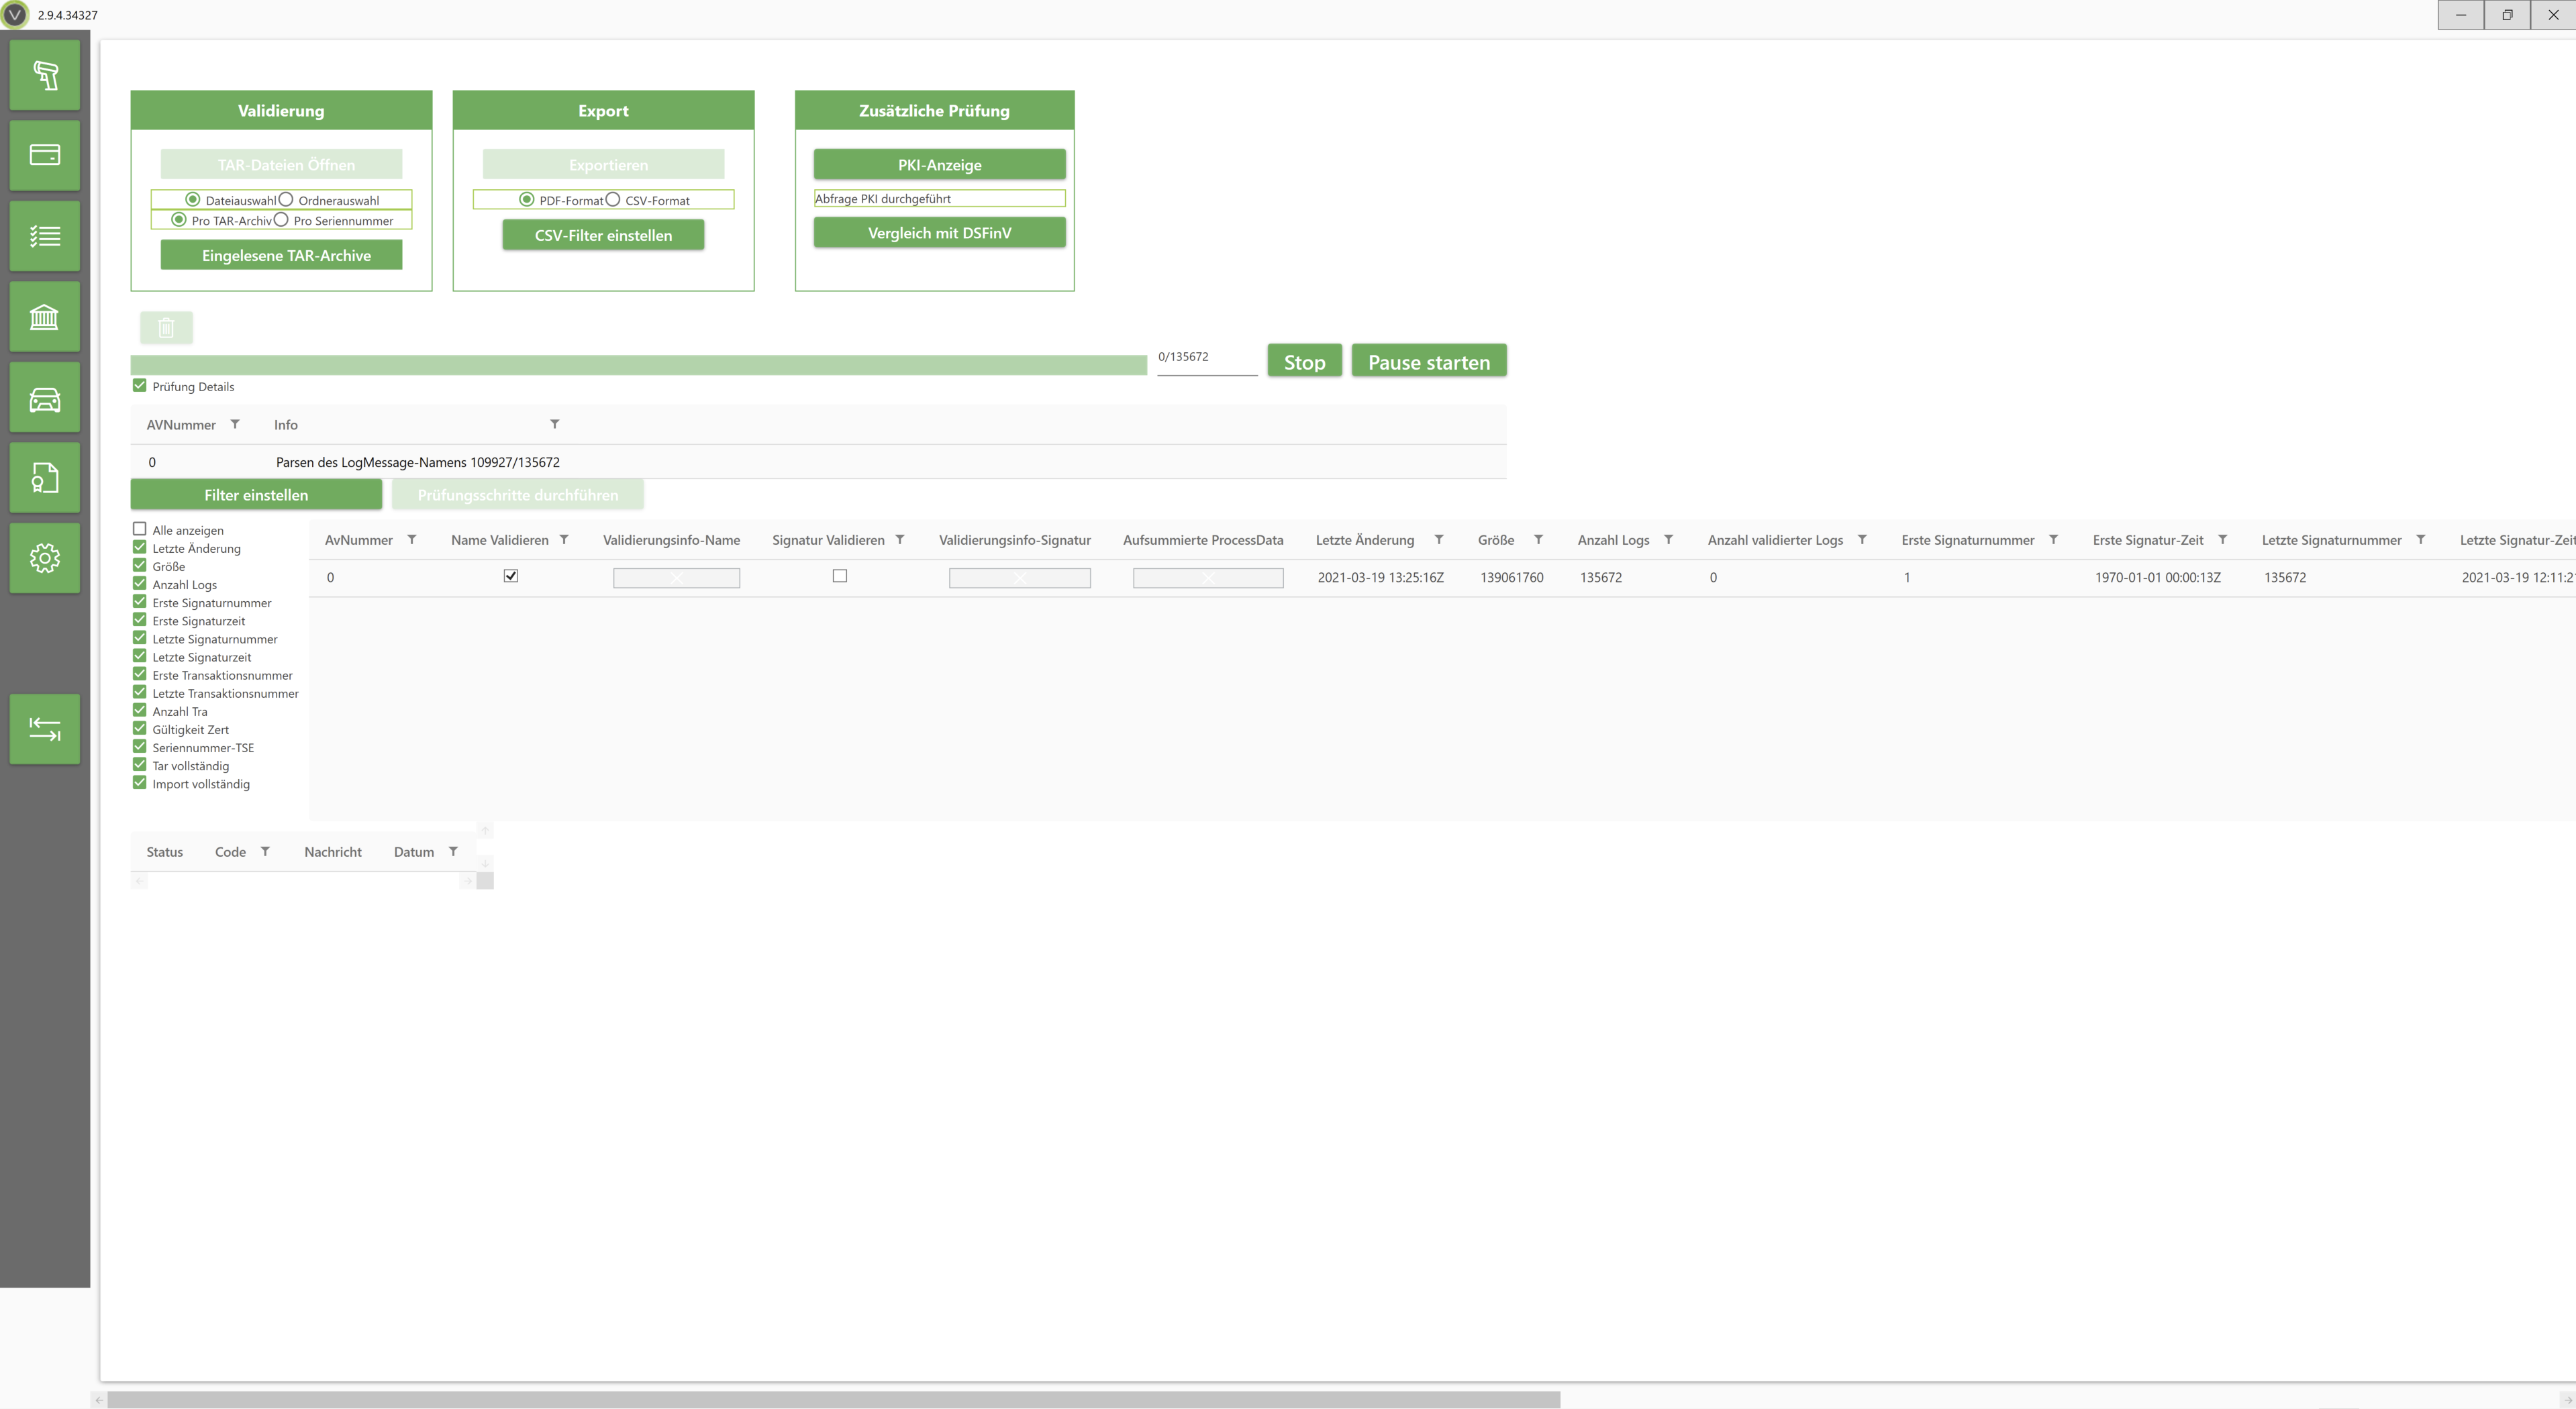The height and width of the screenshot is (1409, 2576).
Task: Click the Nachricht column header
Action: (333, 852)
